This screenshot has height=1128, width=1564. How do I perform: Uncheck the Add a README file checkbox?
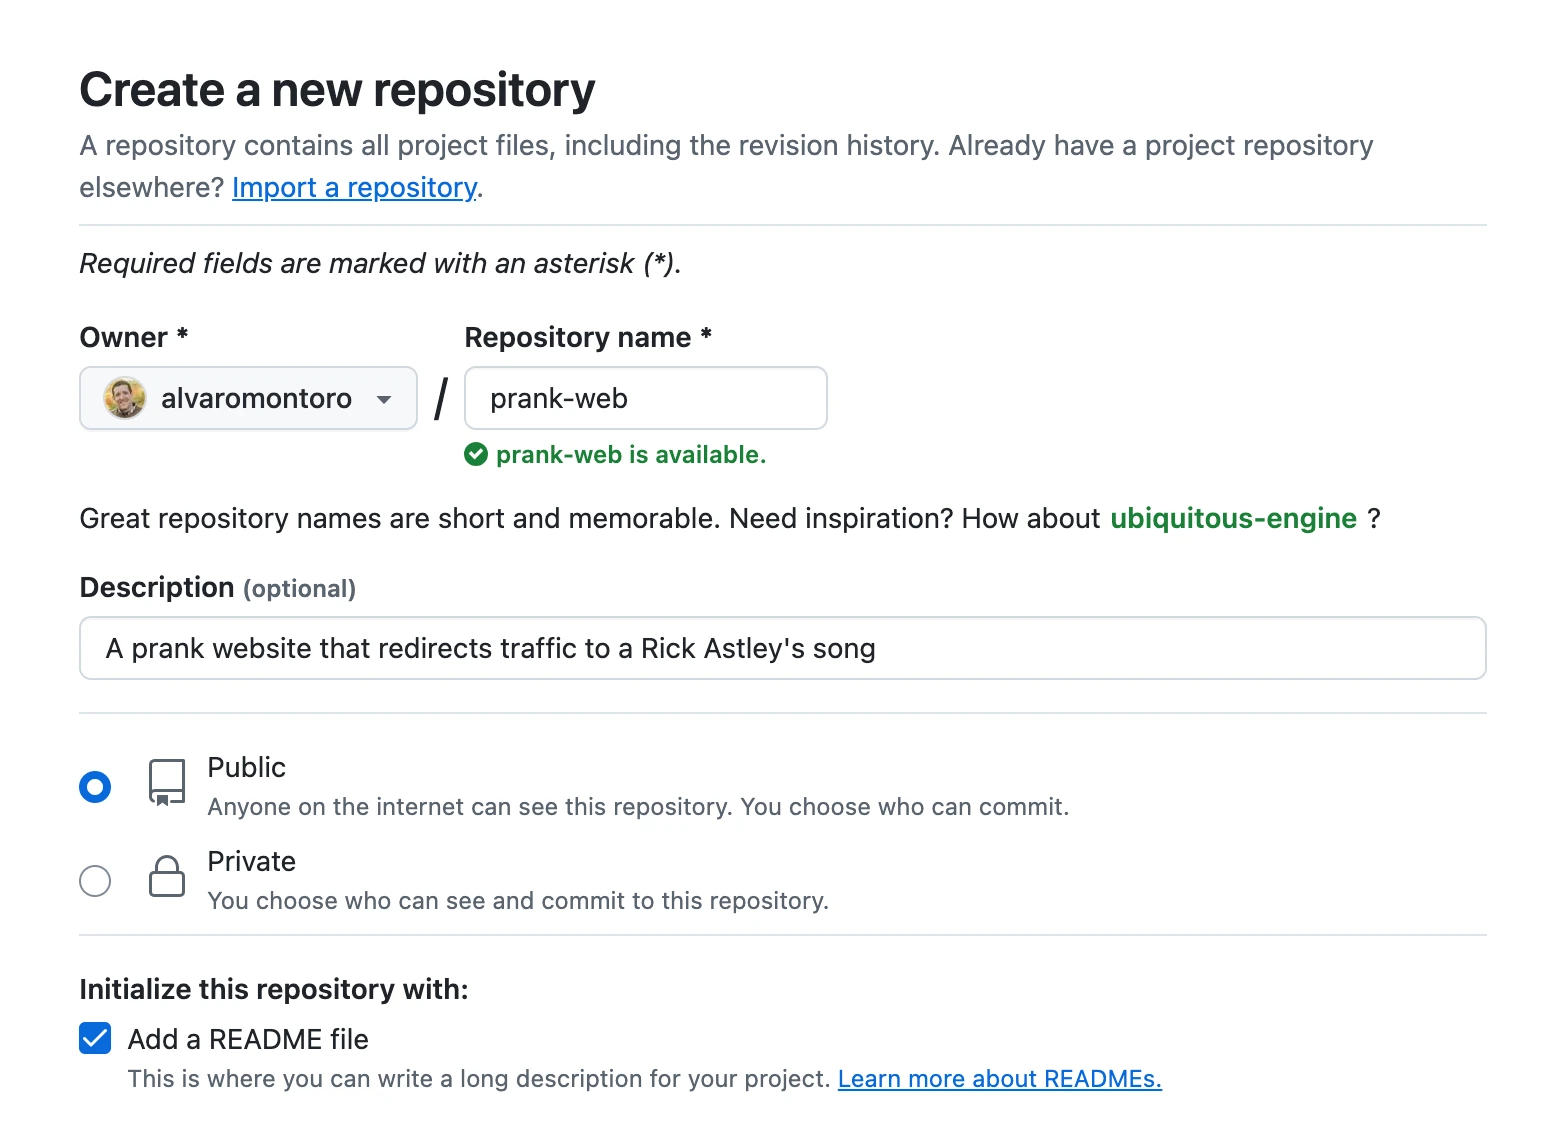(95, 1039)
